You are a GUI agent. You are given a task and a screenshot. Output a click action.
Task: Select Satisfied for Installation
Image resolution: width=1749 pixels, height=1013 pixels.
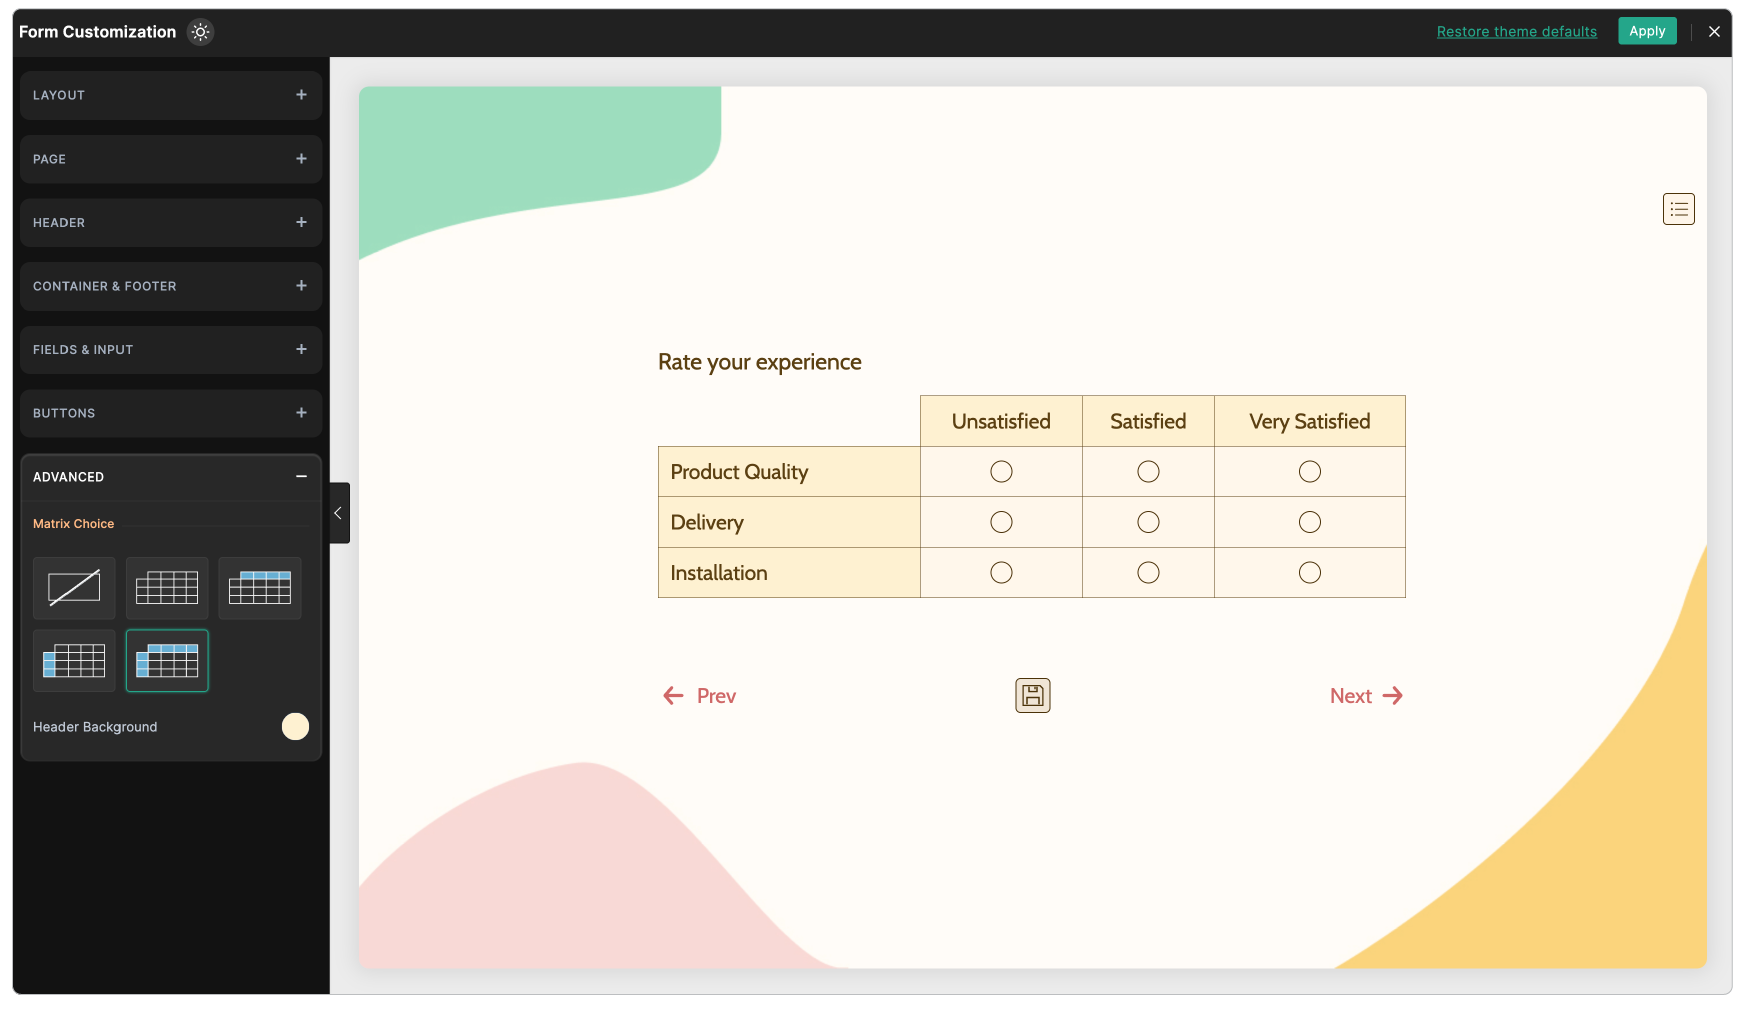[1148, 573]
